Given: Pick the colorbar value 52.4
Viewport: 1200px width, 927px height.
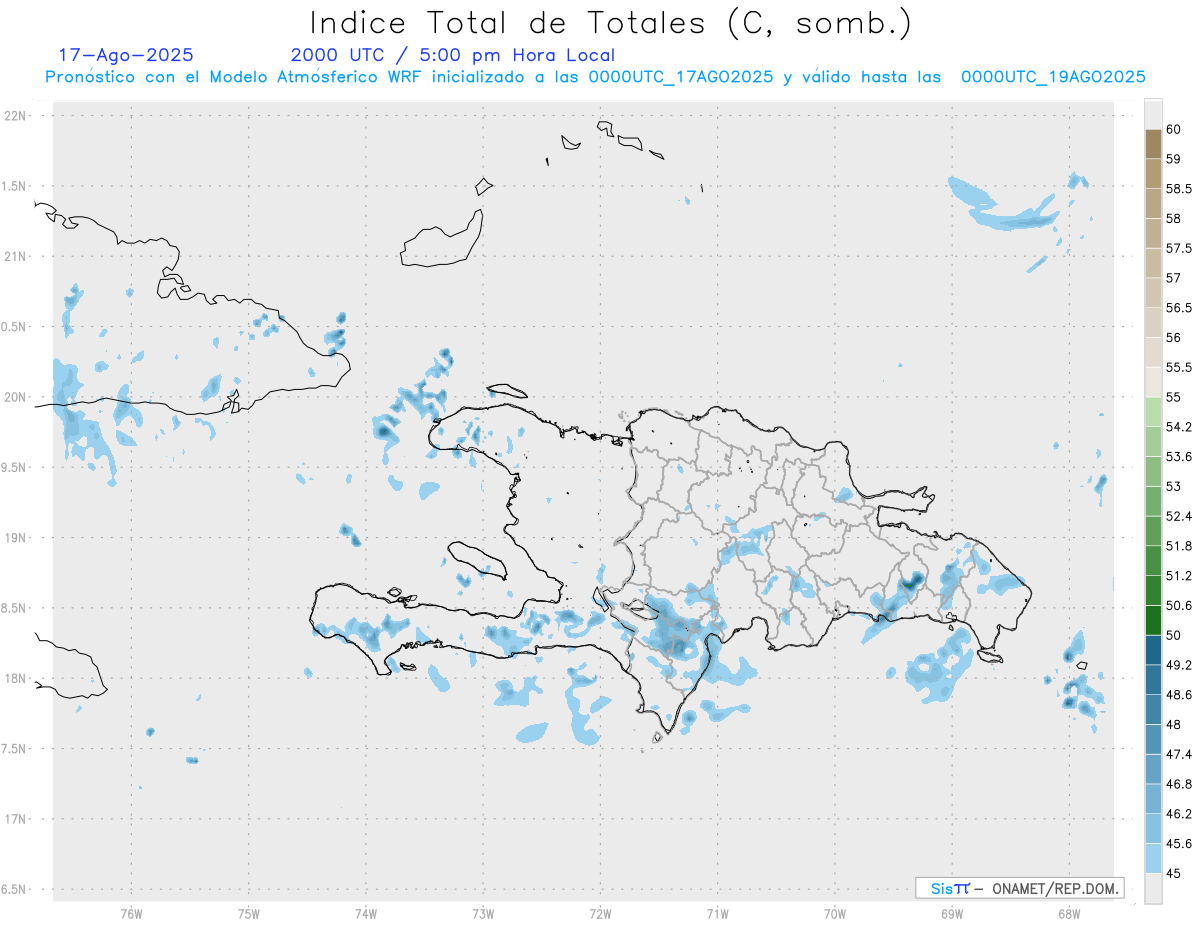Looking at the screenshot, I should (x=1179, y=516).
